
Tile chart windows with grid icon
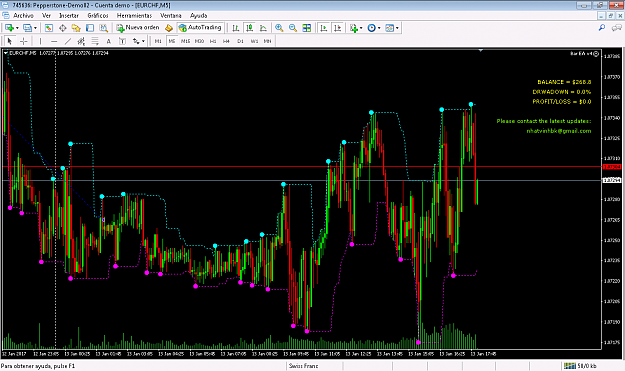pos(307,28)
